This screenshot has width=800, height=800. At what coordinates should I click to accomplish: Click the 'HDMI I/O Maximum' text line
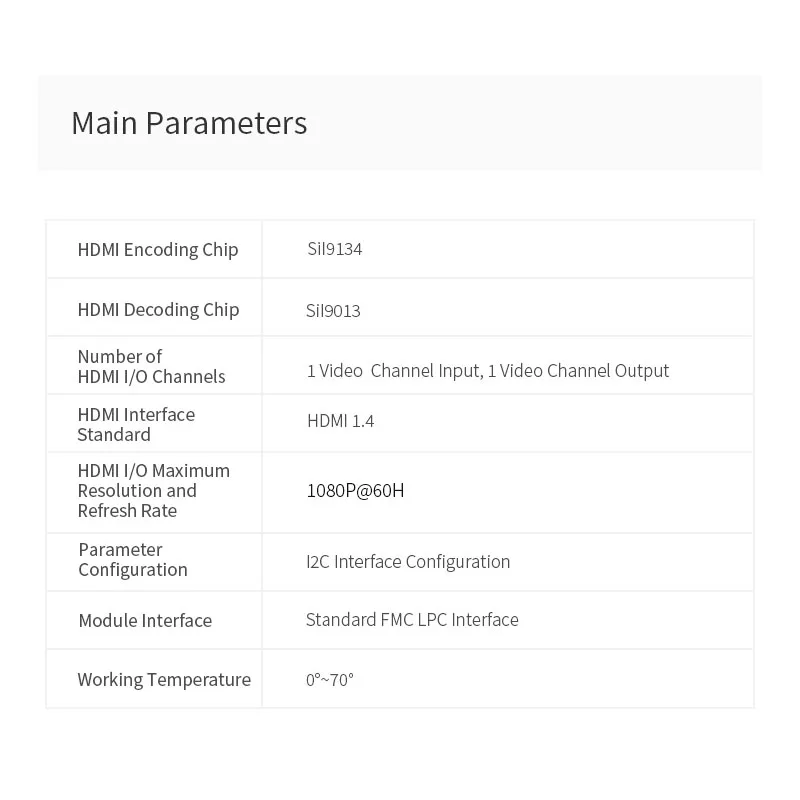pos(154,471)
